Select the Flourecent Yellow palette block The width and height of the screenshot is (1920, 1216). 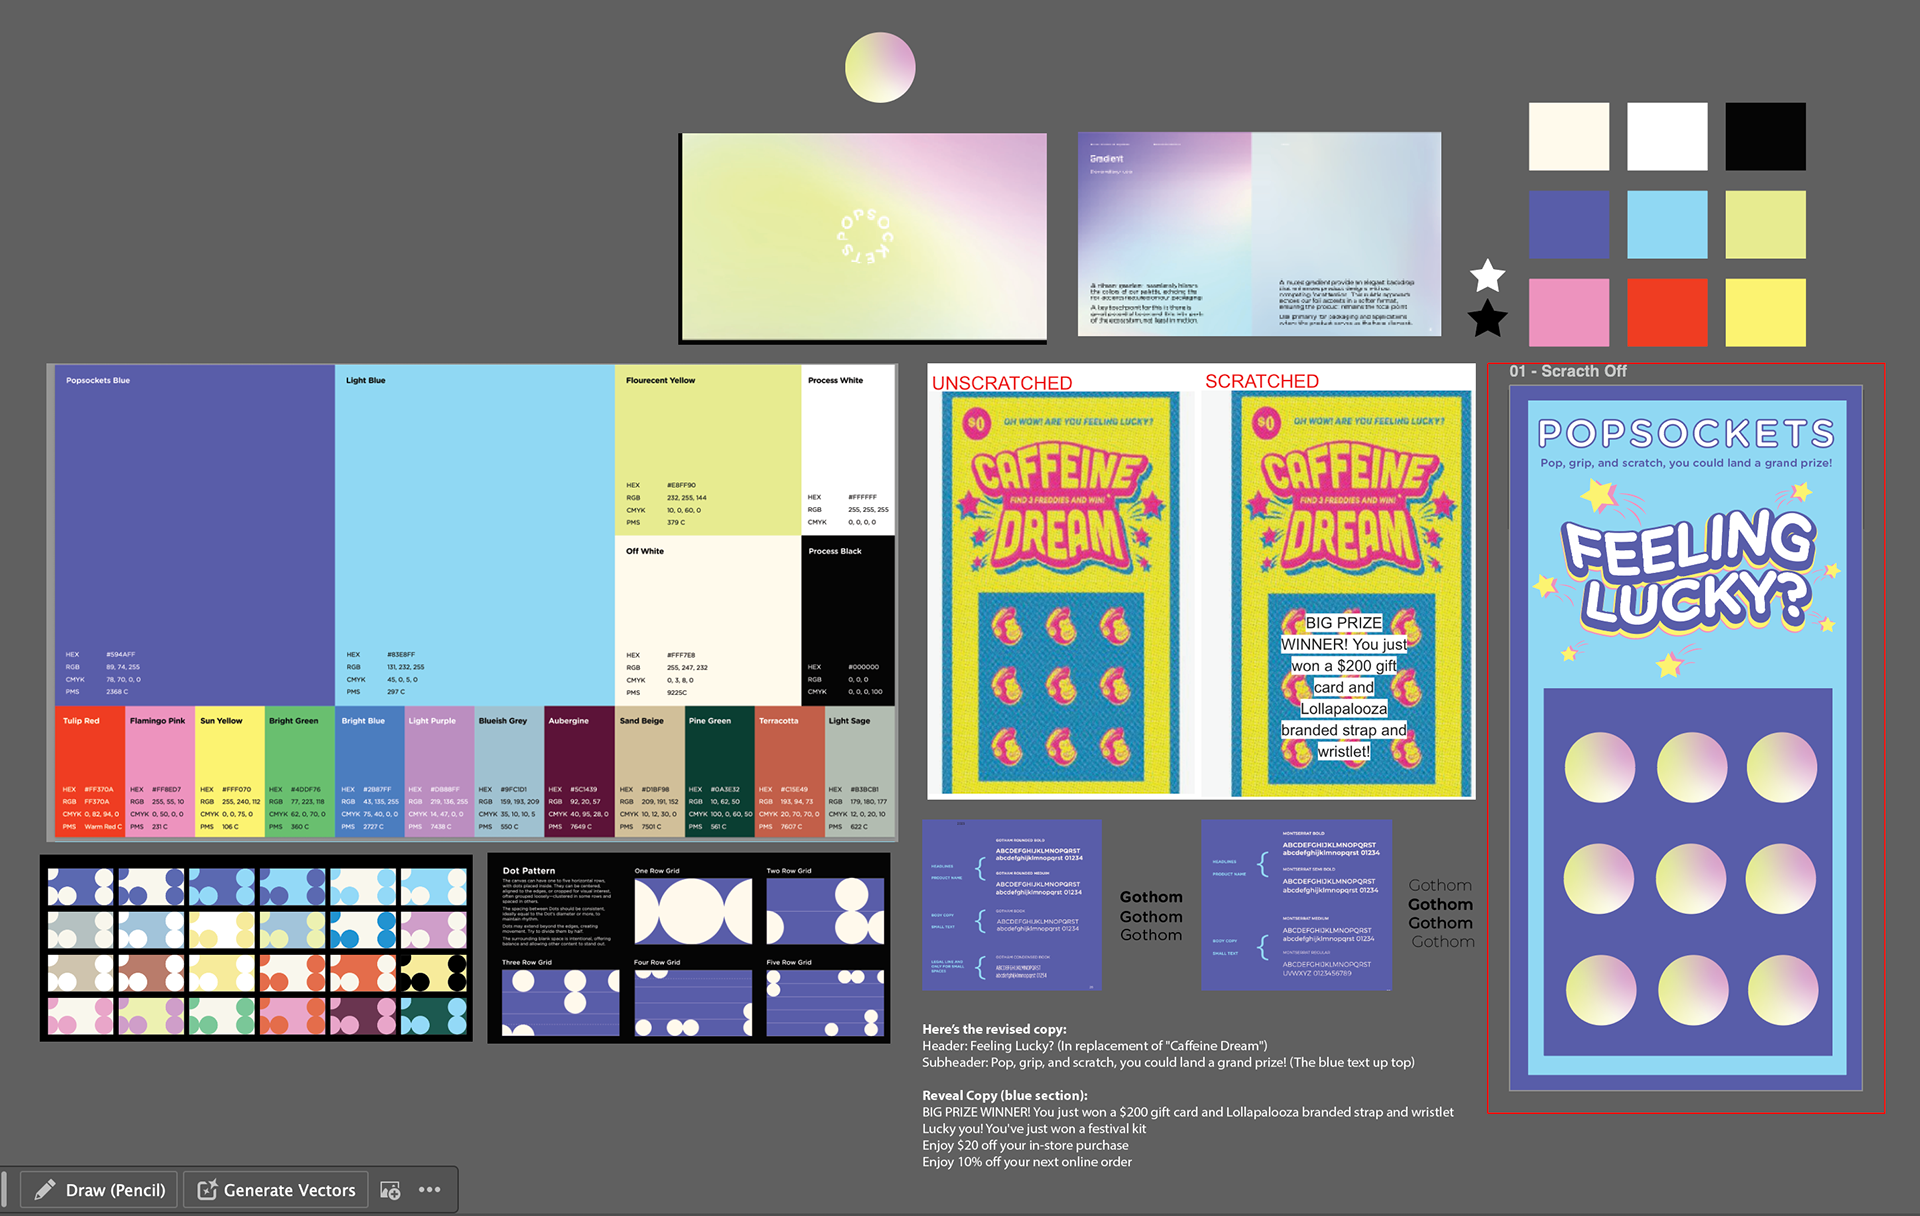tap(708, 450)
